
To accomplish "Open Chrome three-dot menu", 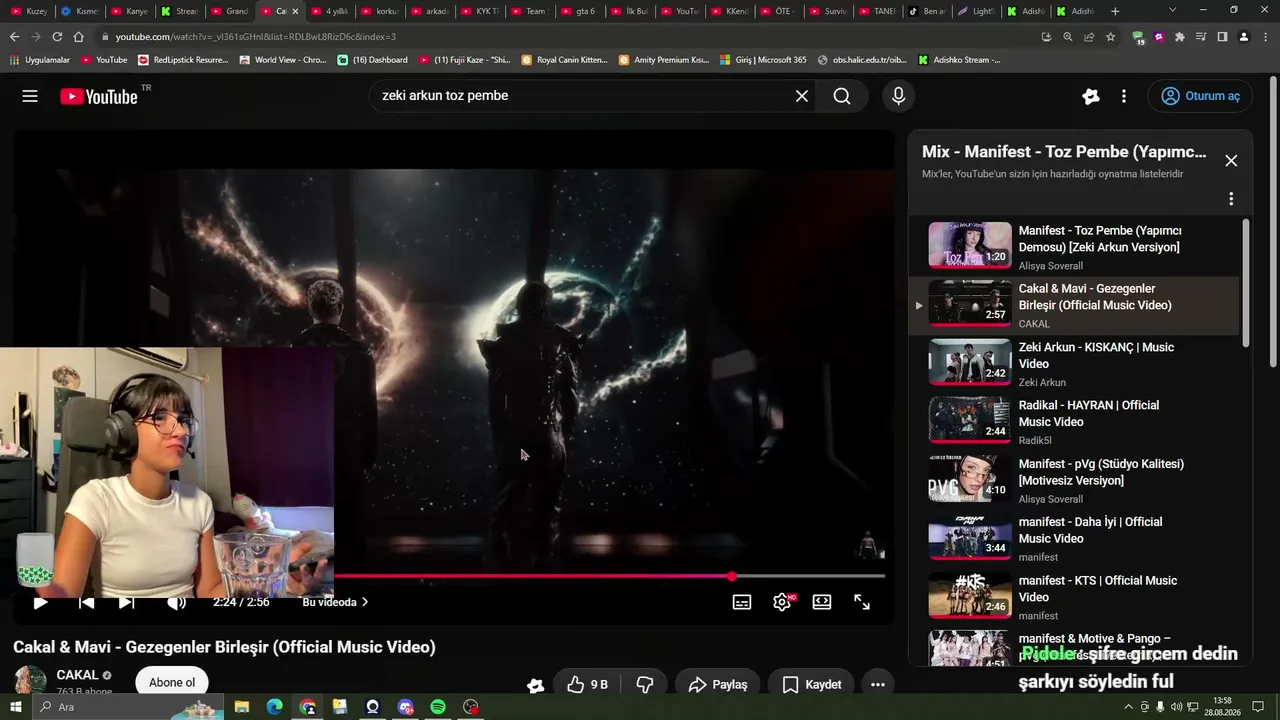I will (1265, 37).
